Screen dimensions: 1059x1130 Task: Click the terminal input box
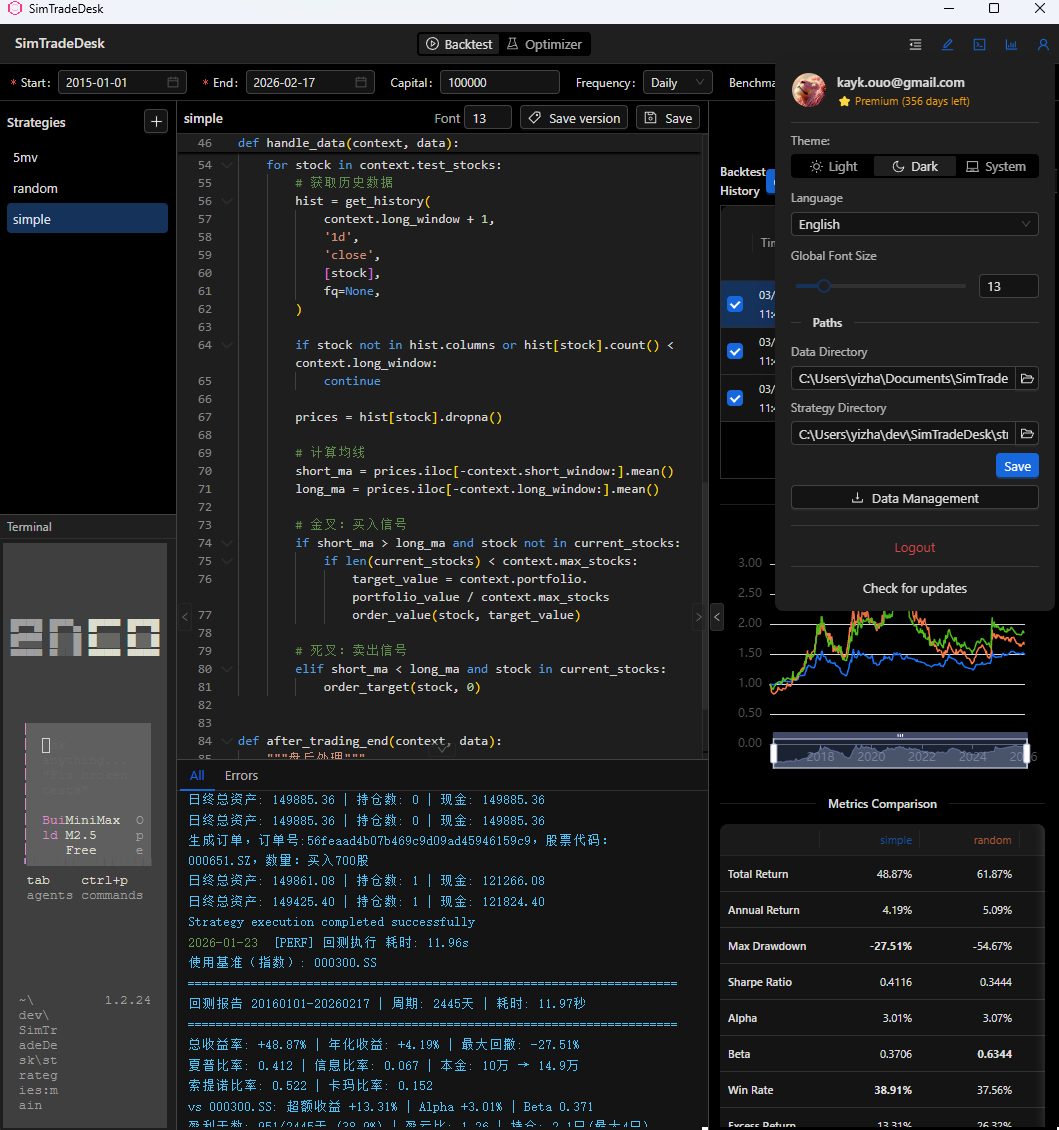point(88,794)
